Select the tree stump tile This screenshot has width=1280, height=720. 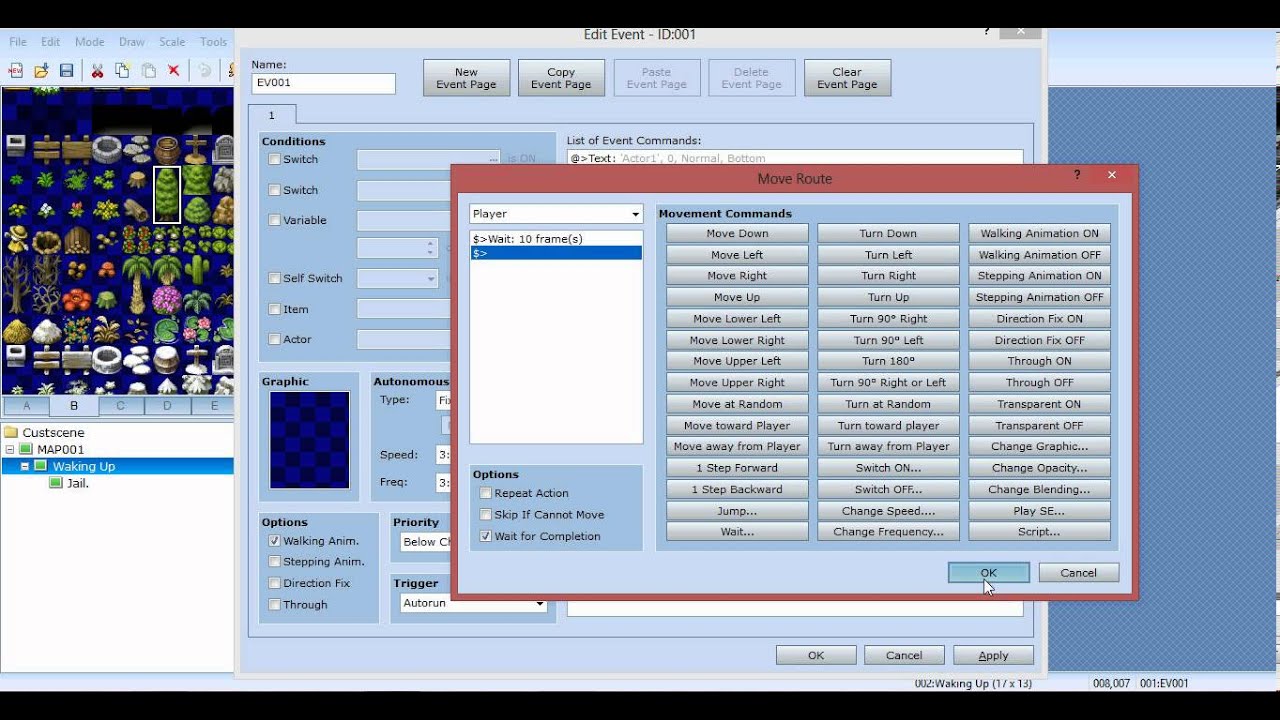[x=136, y=181]
